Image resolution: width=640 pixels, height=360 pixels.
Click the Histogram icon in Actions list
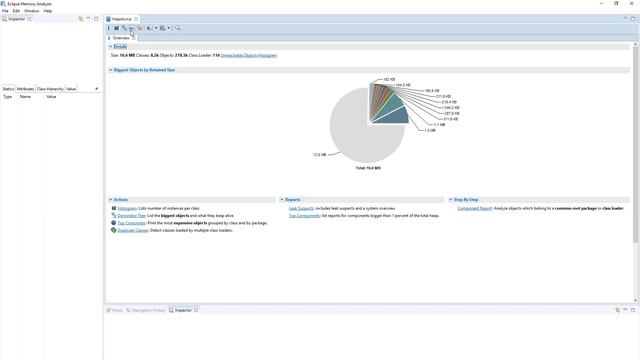(x=113, y=208)
